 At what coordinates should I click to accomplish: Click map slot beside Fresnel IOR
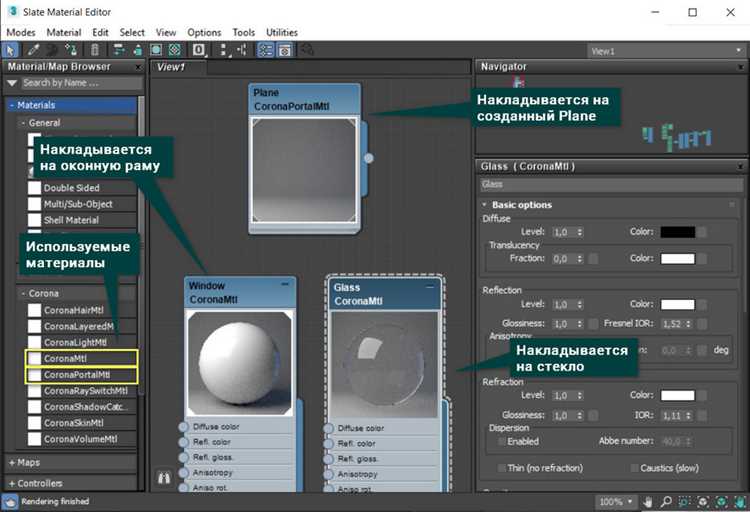[702, 324]
